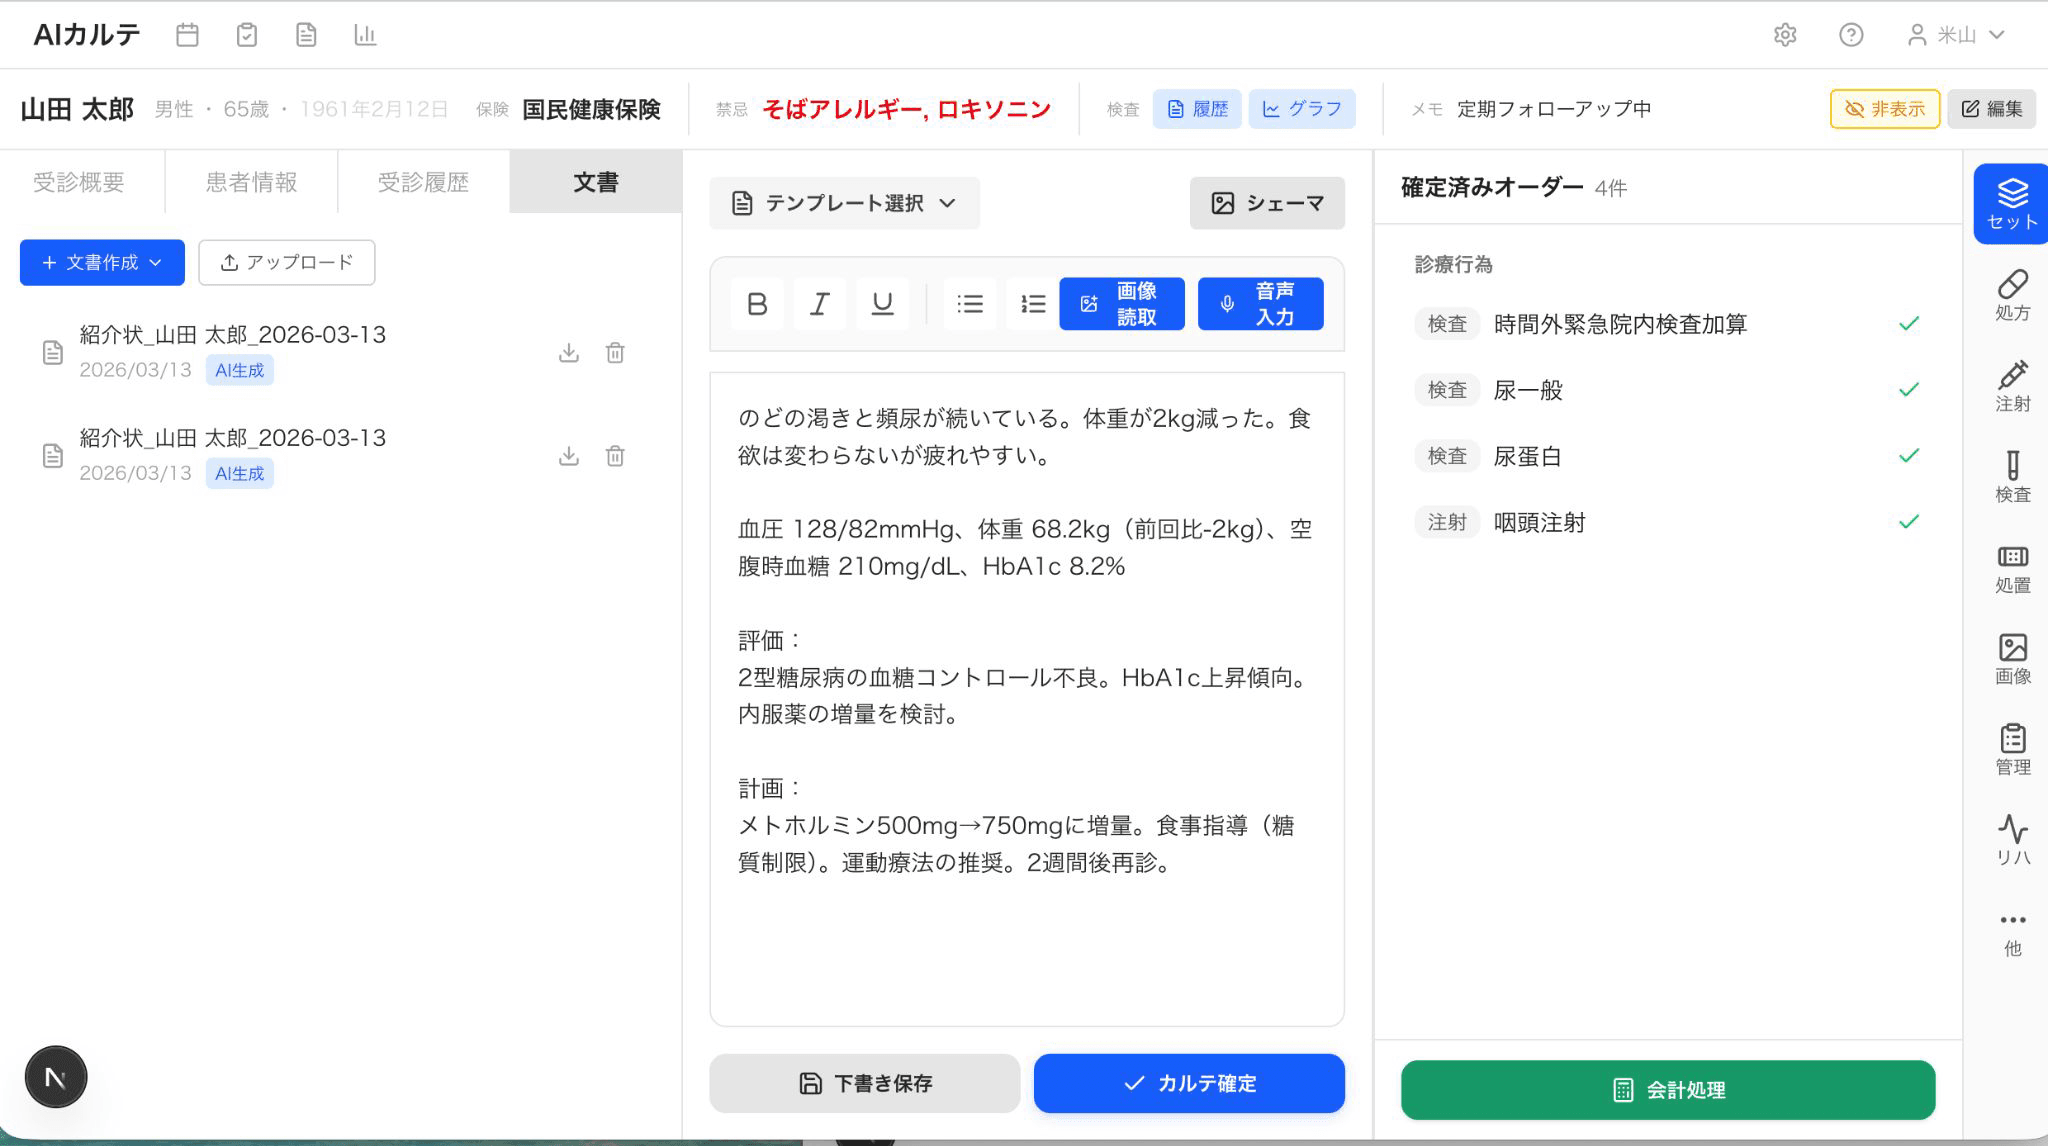2048x1146 pixels.
Task: Click the 履歴 exam history button
Action: click(1197, 109)
